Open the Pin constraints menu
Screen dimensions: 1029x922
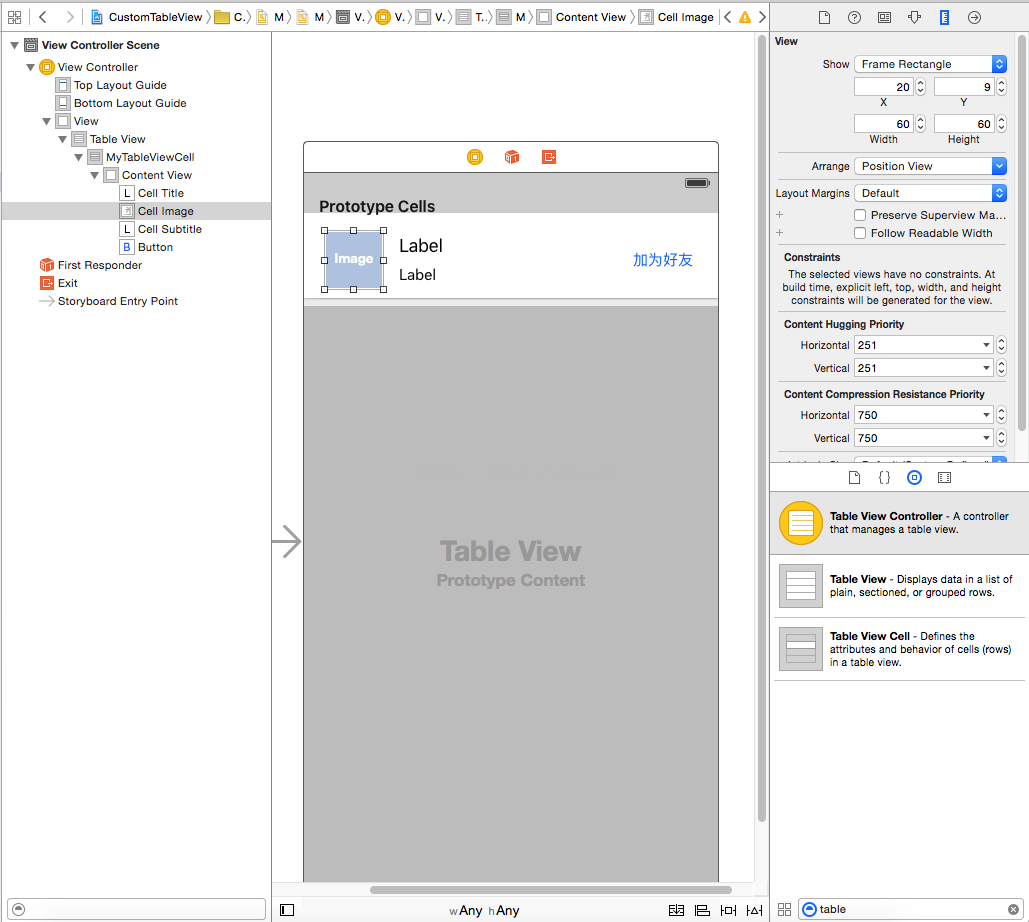728,910
